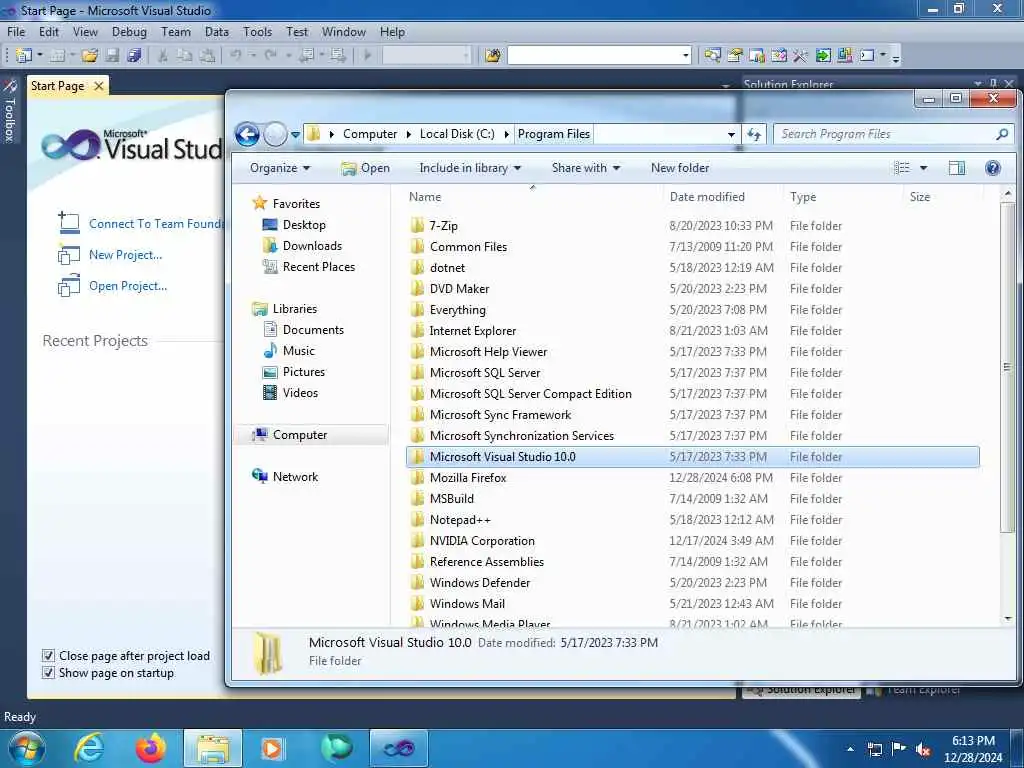The height and width of the screenshot is (768, 1024).
Task: Open the Team menu
Action: tap(176, 32)
